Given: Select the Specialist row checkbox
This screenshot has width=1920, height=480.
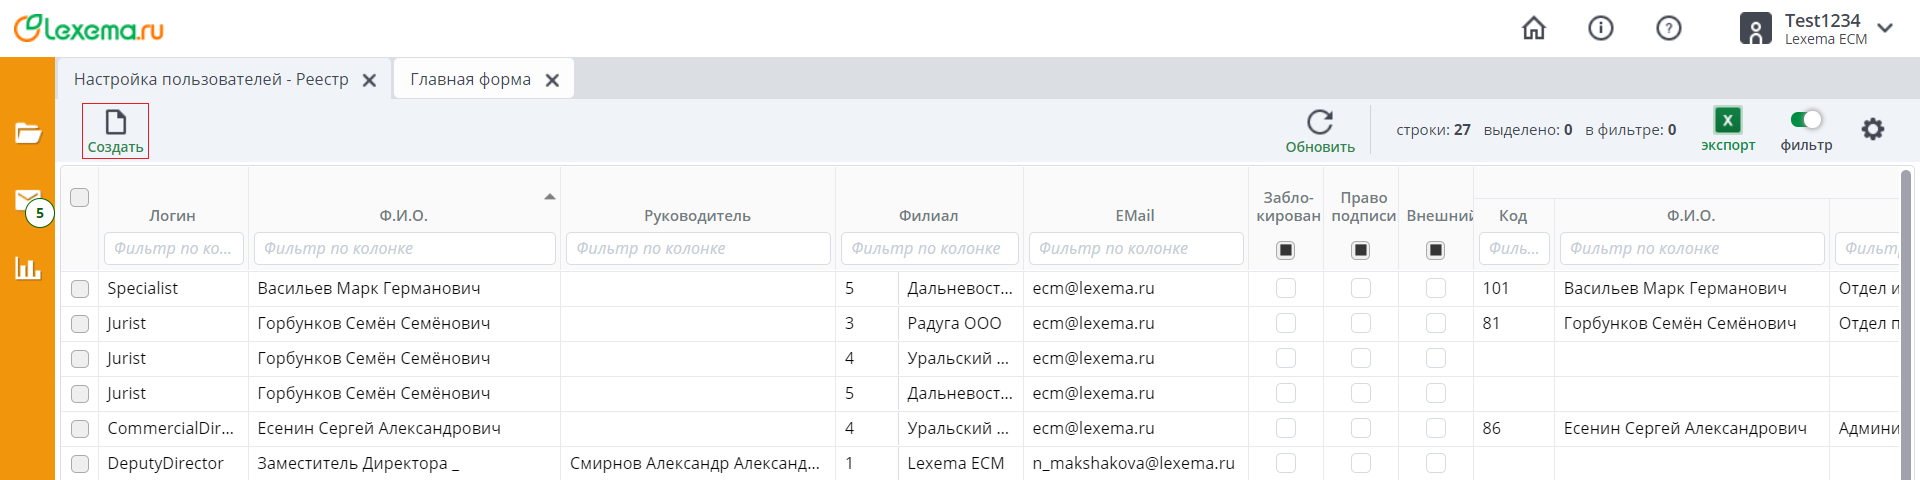Looking at the screenshot, I should coord(80,289).
